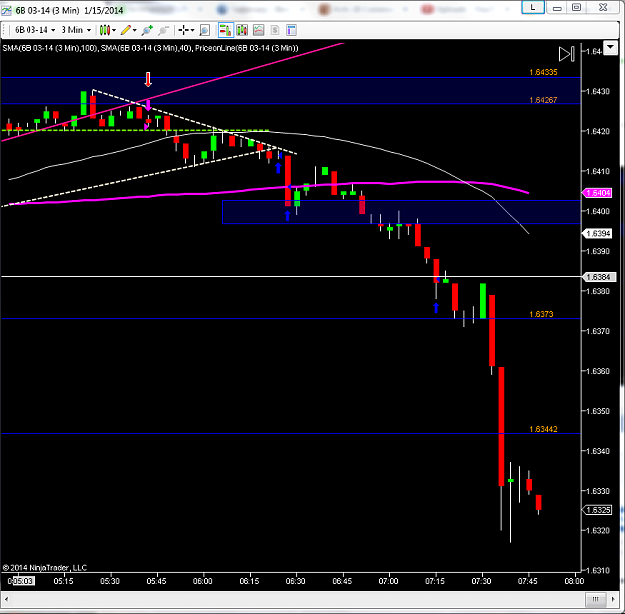Image resolution: width=625 pixels, height=614 pixels.
Task: Click the 08:00 time axis label
Action: pos(574,581)
